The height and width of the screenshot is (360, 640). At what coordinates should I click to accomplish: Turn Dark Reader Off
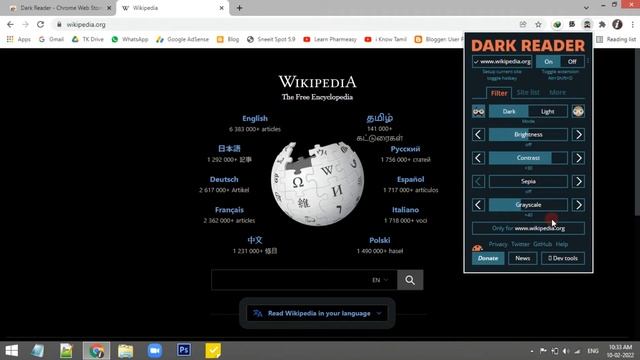click(572, 62)
